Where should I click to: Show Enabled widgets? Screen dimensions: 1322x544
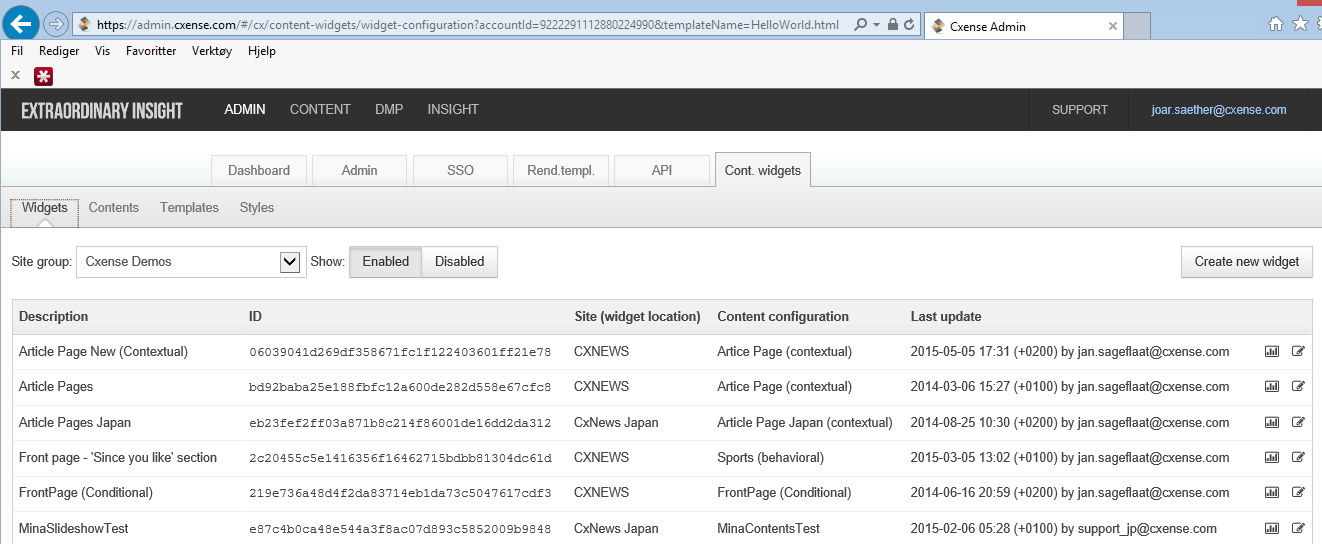tap(386, 261)
